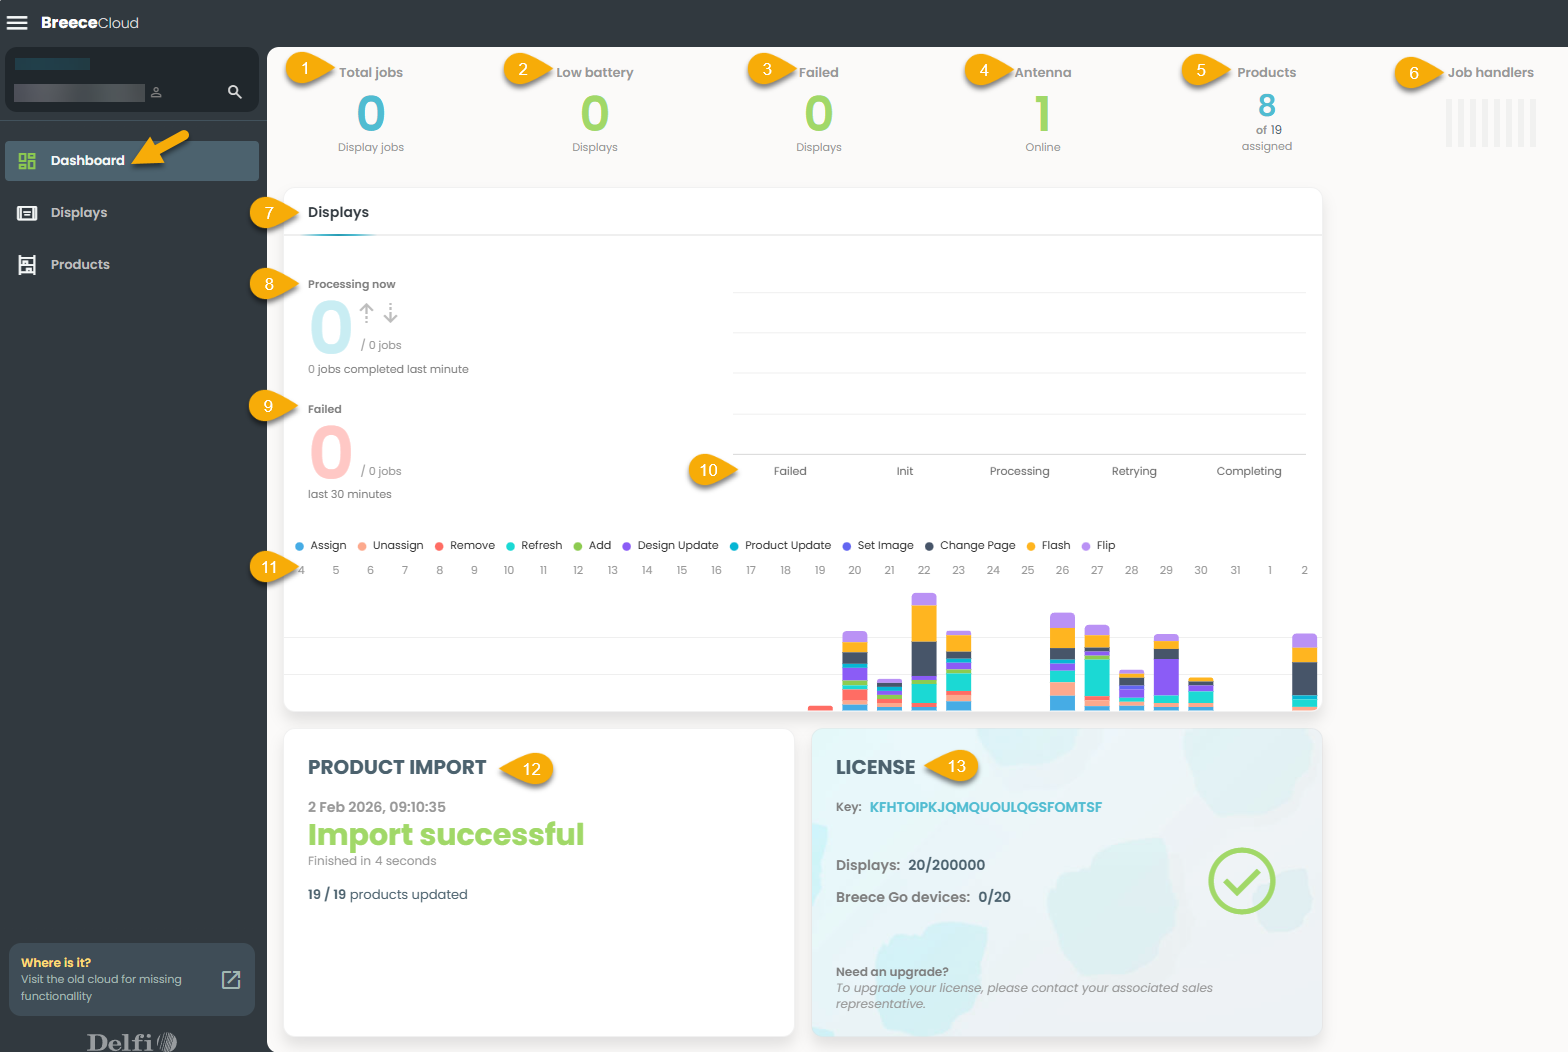Click the user profile icon
The width and height of the screenshot is (1568, 1052).
156,92
